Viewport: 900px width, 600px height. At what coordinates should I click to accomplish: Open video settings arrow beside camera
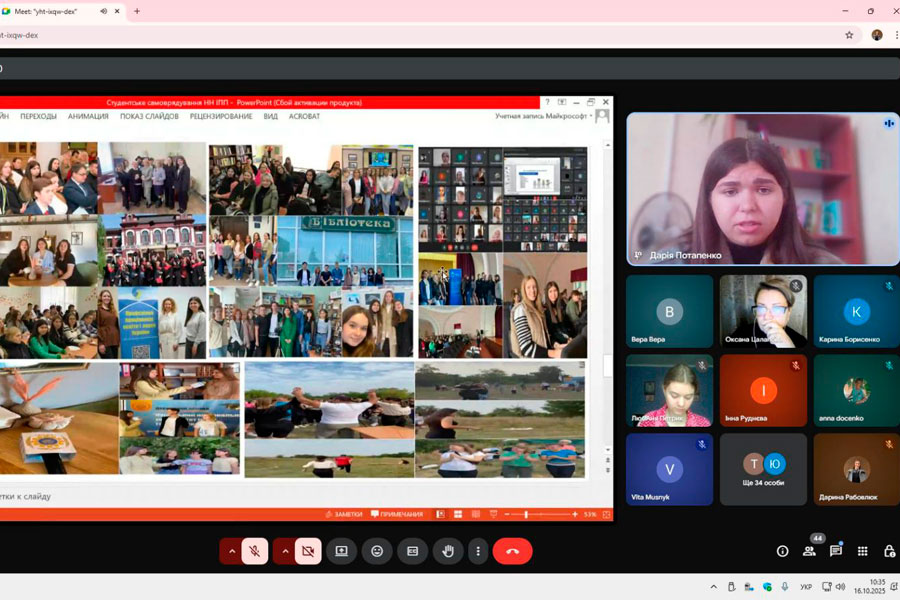click(x=285, y=551)
